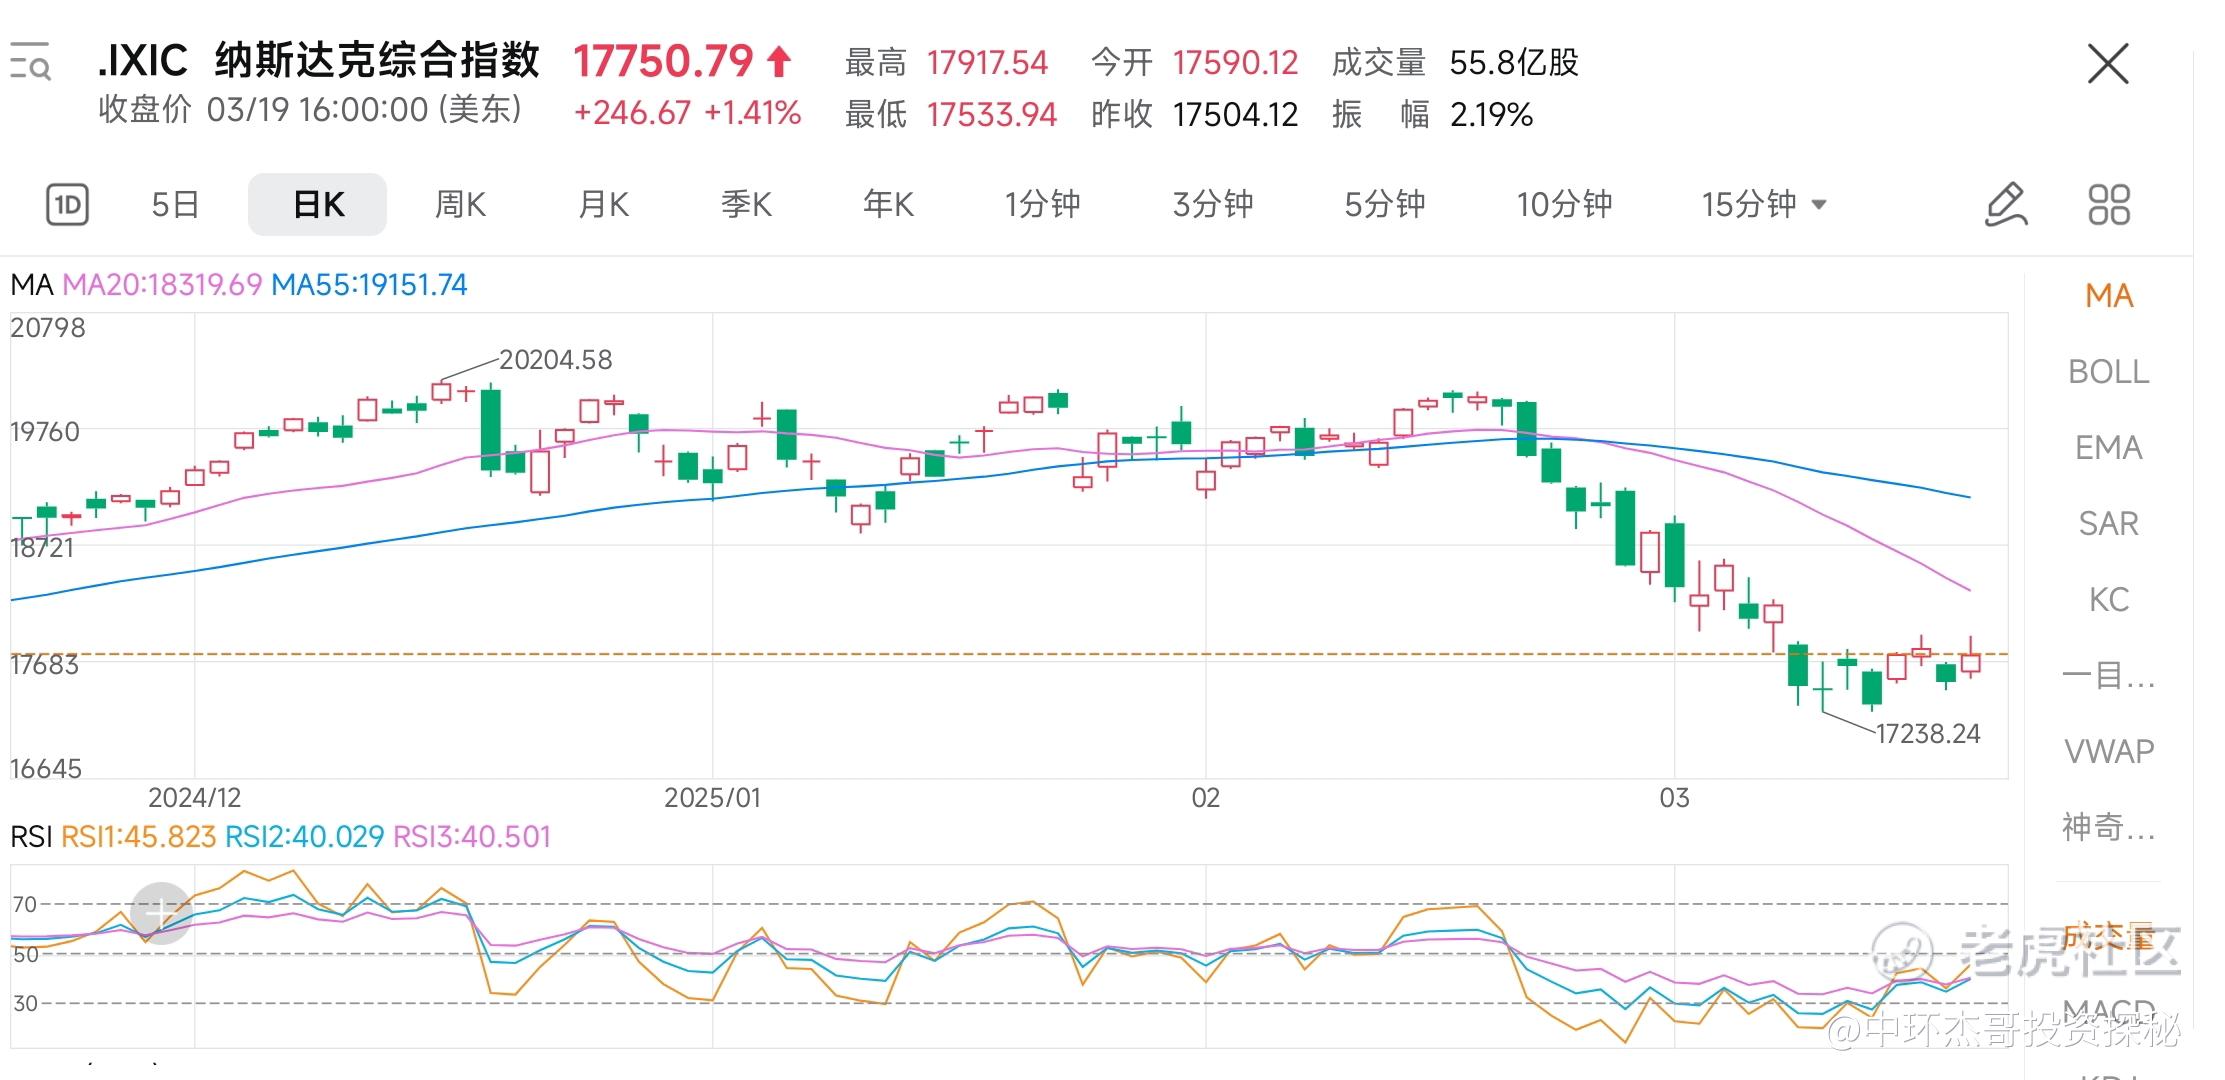Select the 日K daily candlestick tab

click(x=317, y=205)
